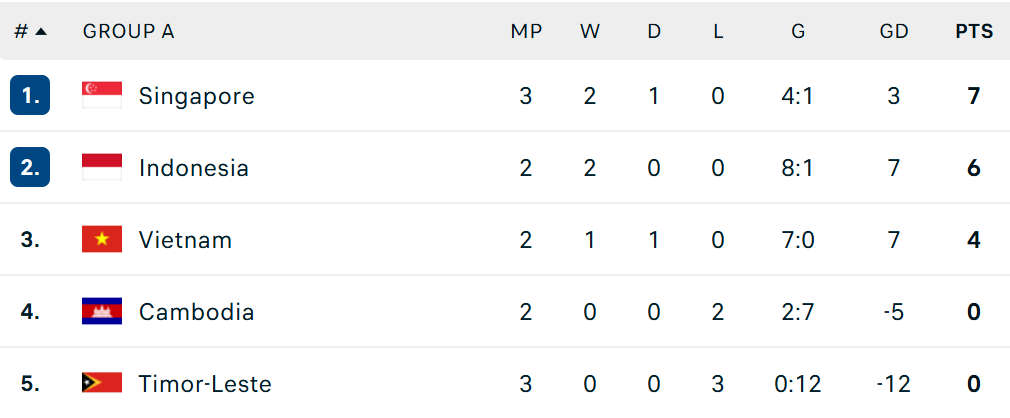Open the Vietnam team link
This screenshot has width=1010, height=418.
(186, 240)
